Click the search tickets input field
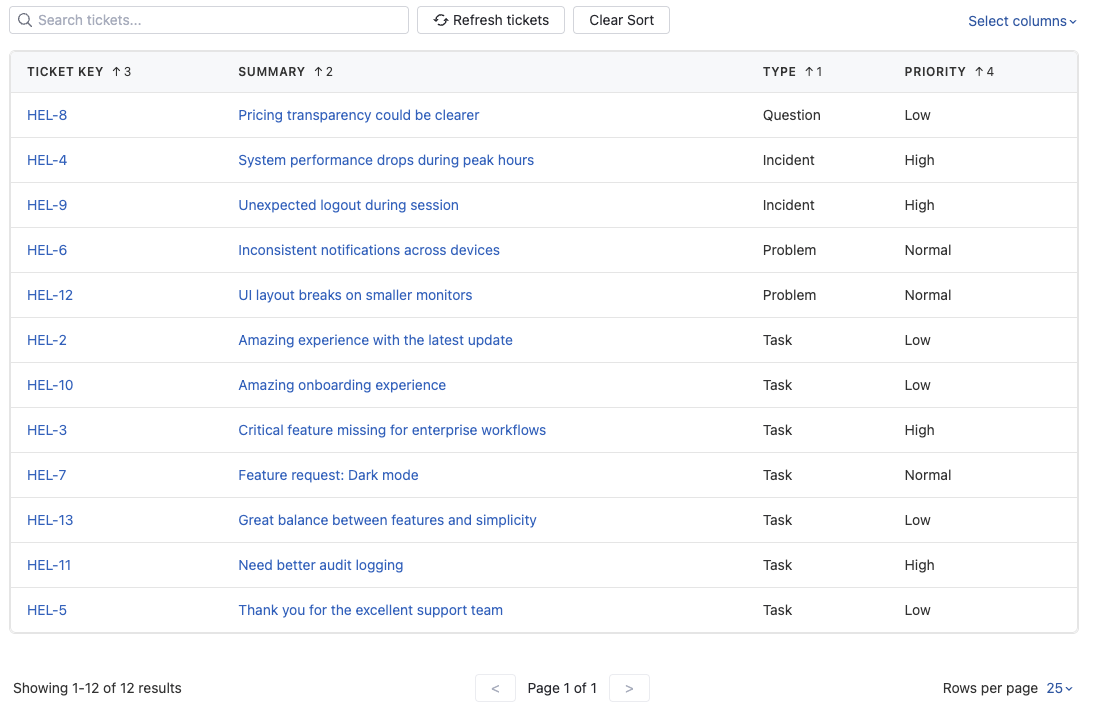The width and height of the screenshot is (1099, 714). click(x=209, y=20)
